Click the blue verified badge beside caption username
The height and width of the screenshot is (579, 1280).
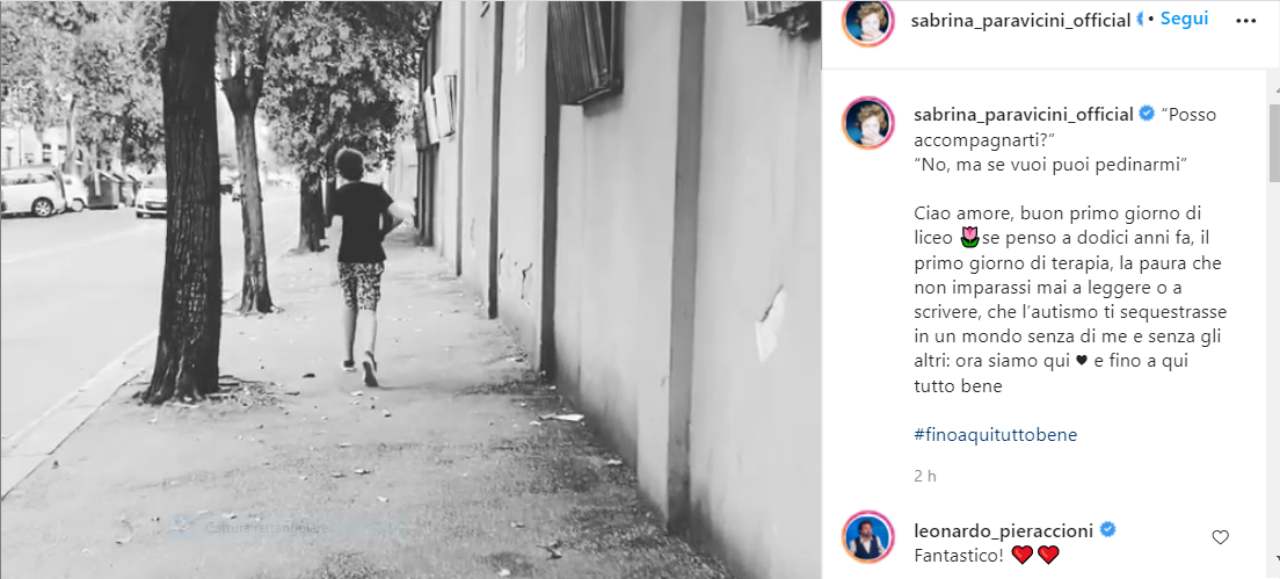click(x=1146, y=114)
